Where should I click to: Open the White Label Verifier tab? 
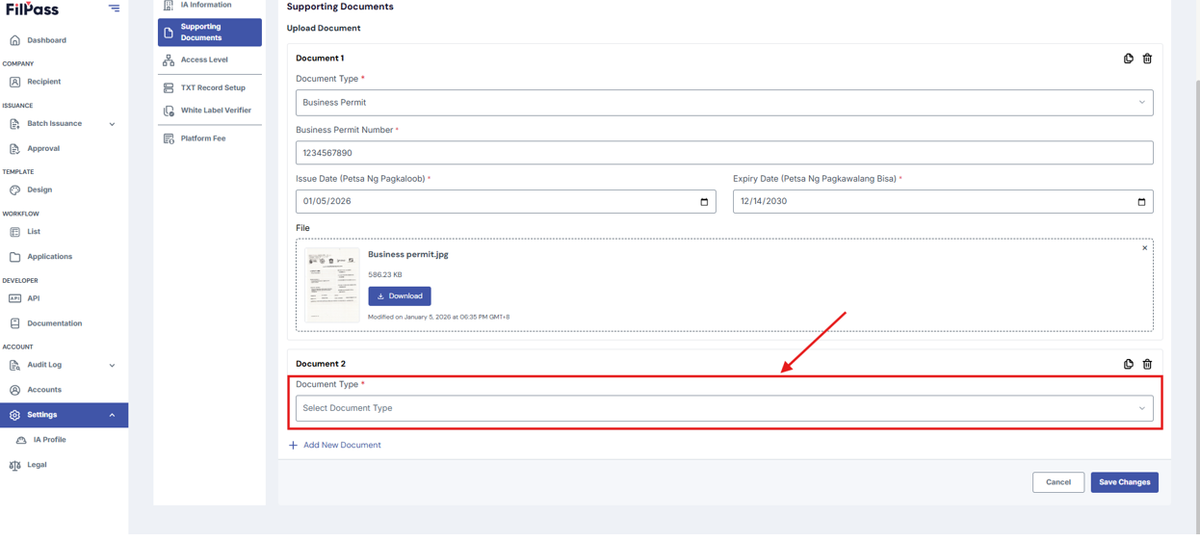209,110
